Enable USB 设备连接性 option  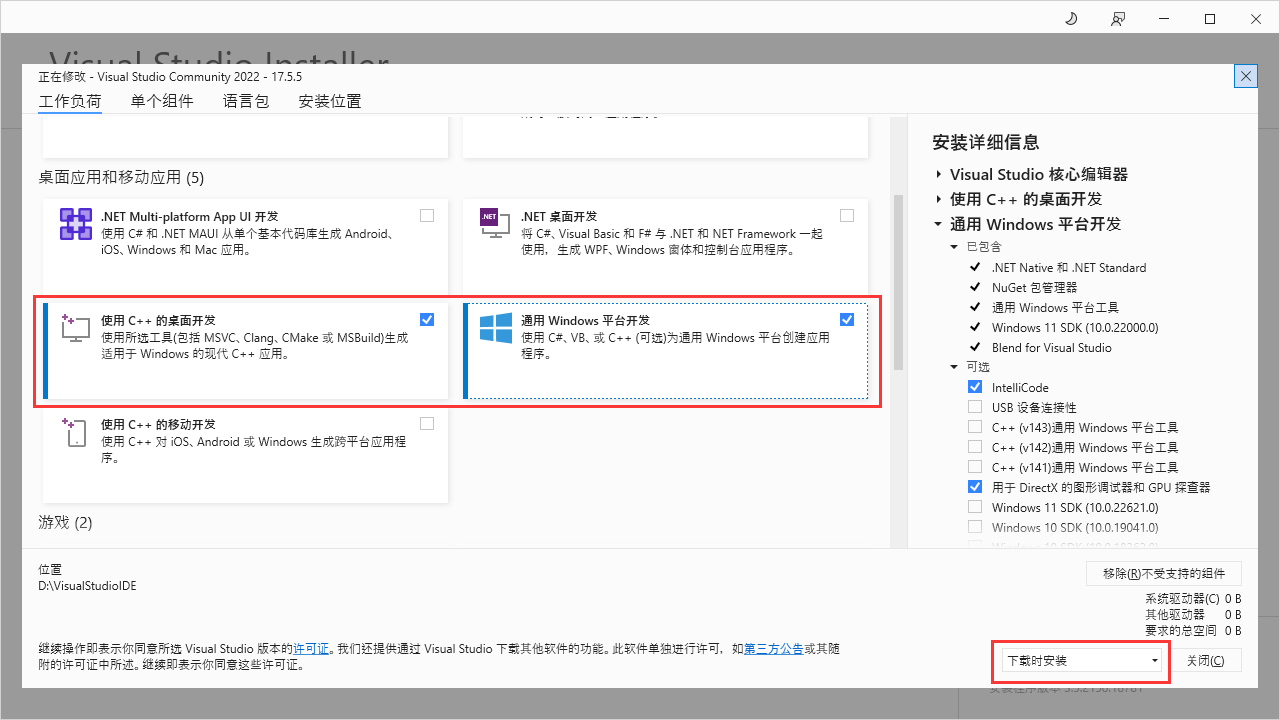pos(975,407)
